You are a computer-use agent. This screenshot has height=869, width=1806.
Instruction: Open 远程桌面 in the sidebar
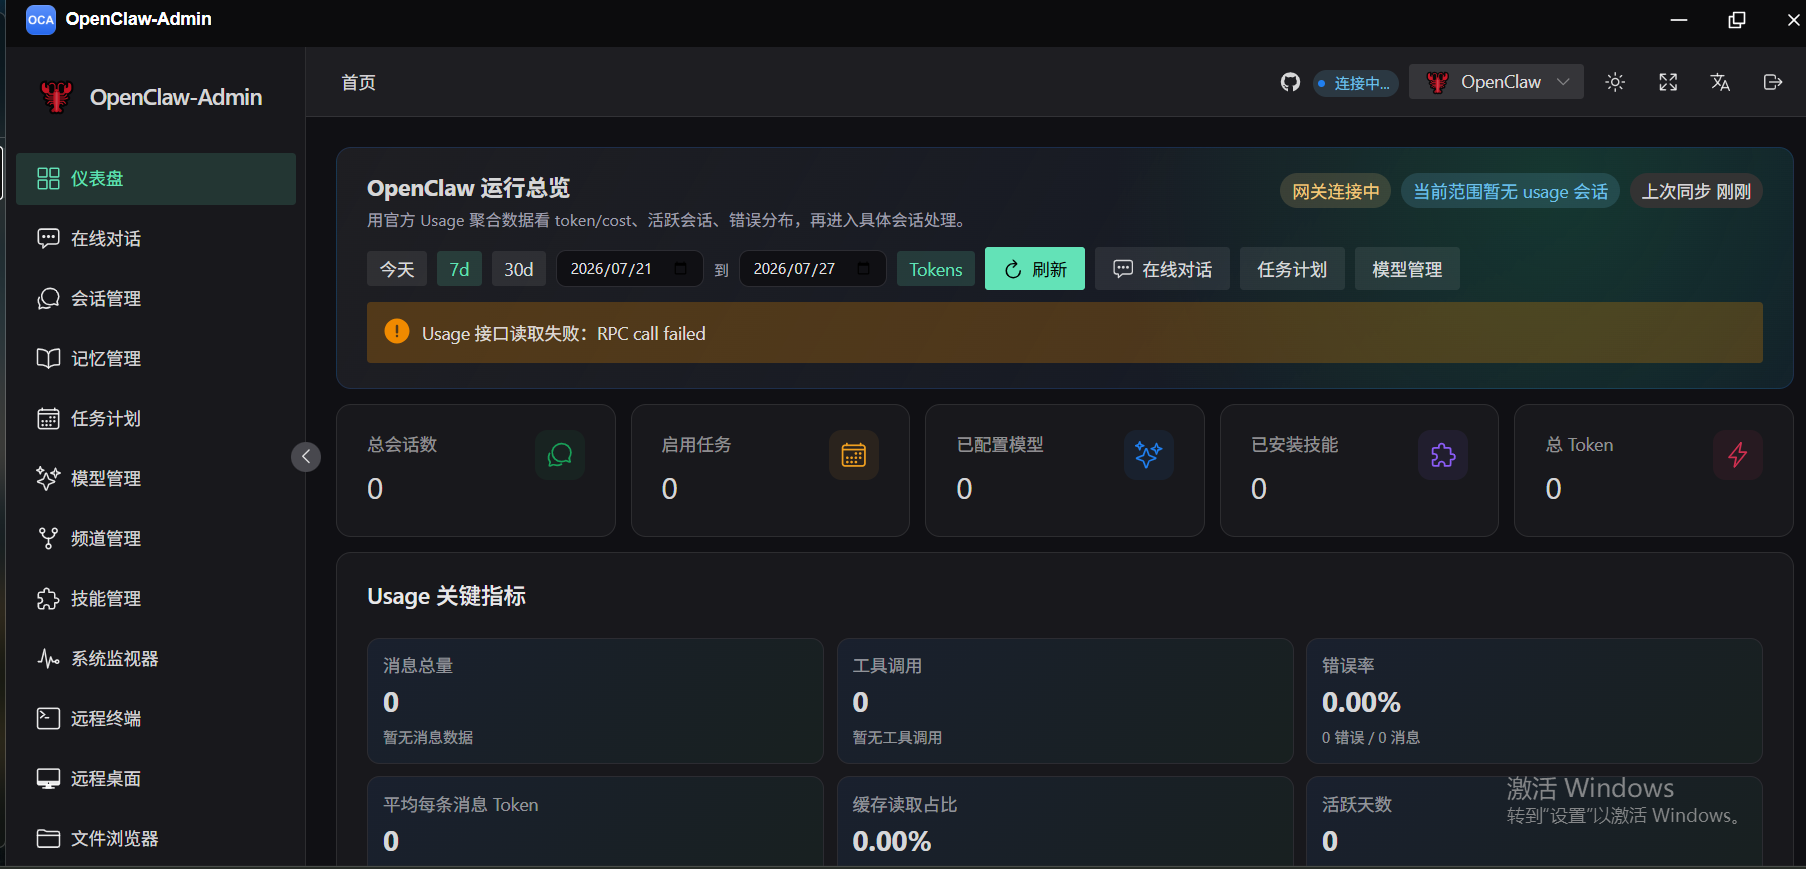pos(156,779)
